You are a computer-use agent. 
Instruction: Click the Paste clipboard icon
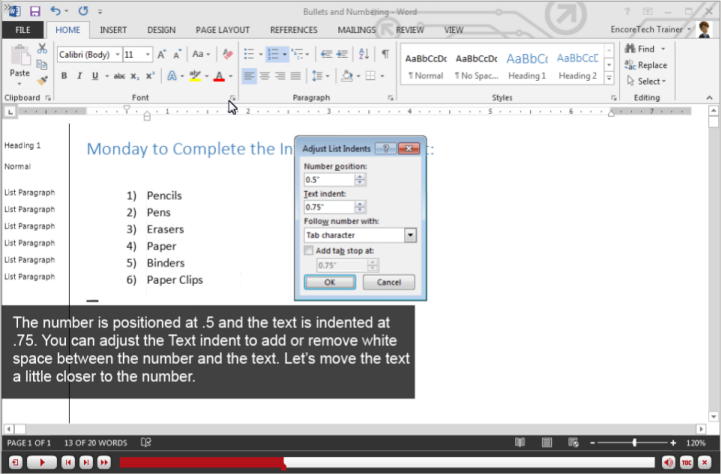tap(20, 57)
